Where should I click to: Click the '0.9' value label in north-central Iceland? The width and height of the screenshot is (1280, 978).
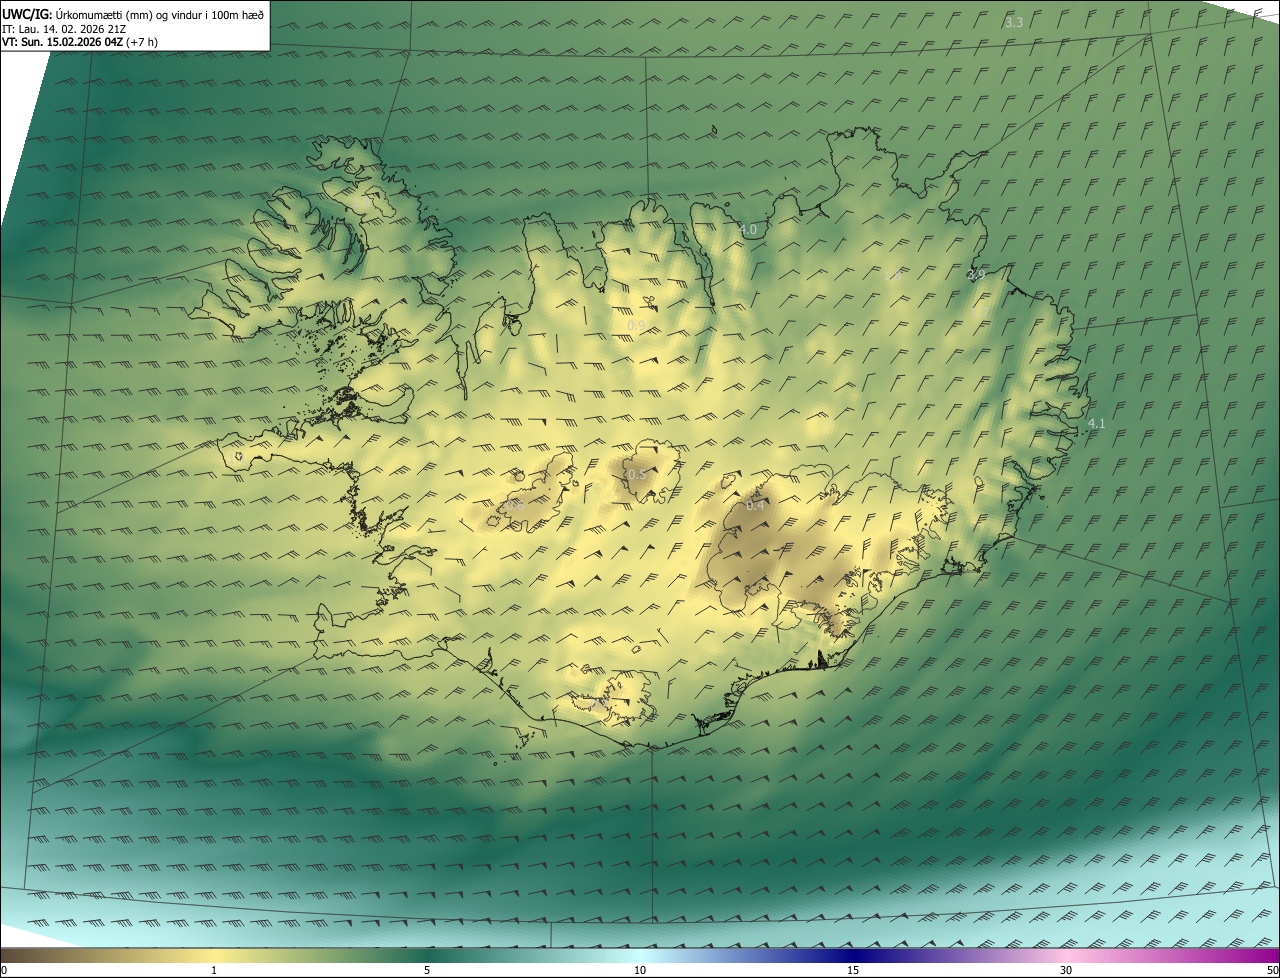636,326
